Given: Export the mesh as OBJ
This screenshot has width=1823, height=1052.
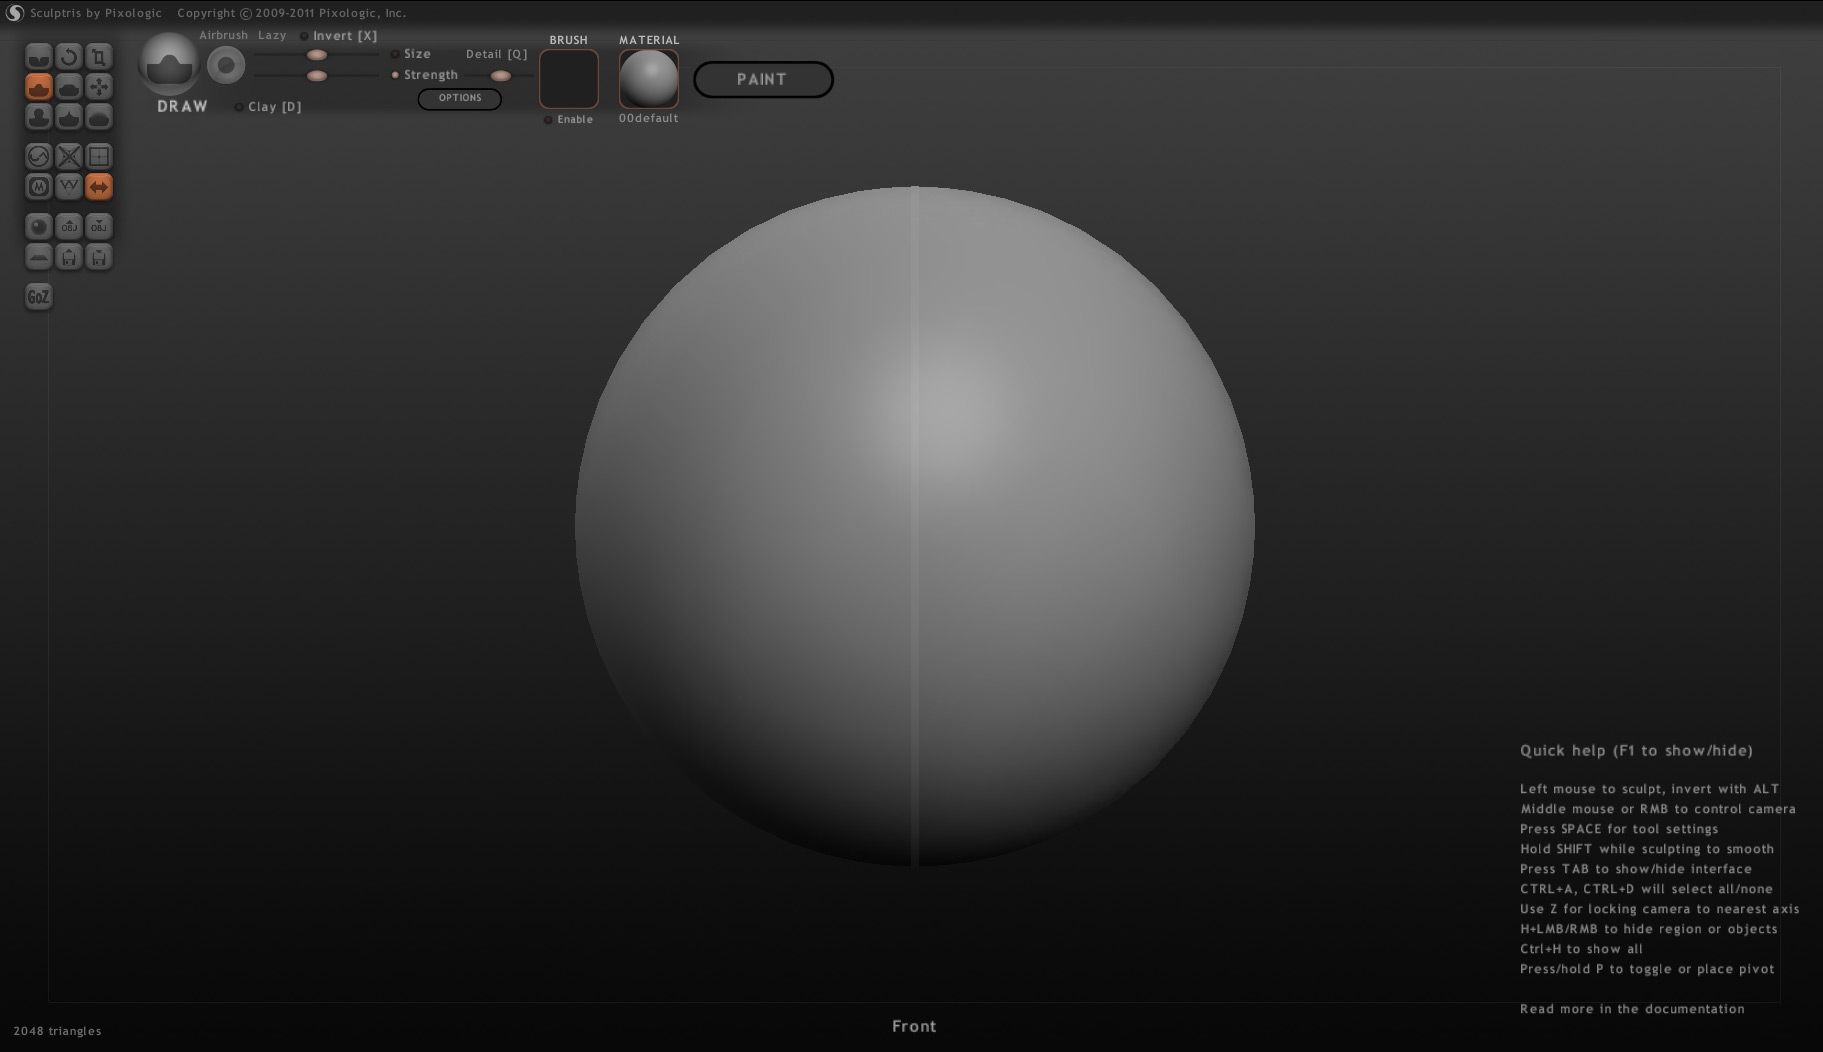Looking at the screenshot, I should (x=98, y=226).
